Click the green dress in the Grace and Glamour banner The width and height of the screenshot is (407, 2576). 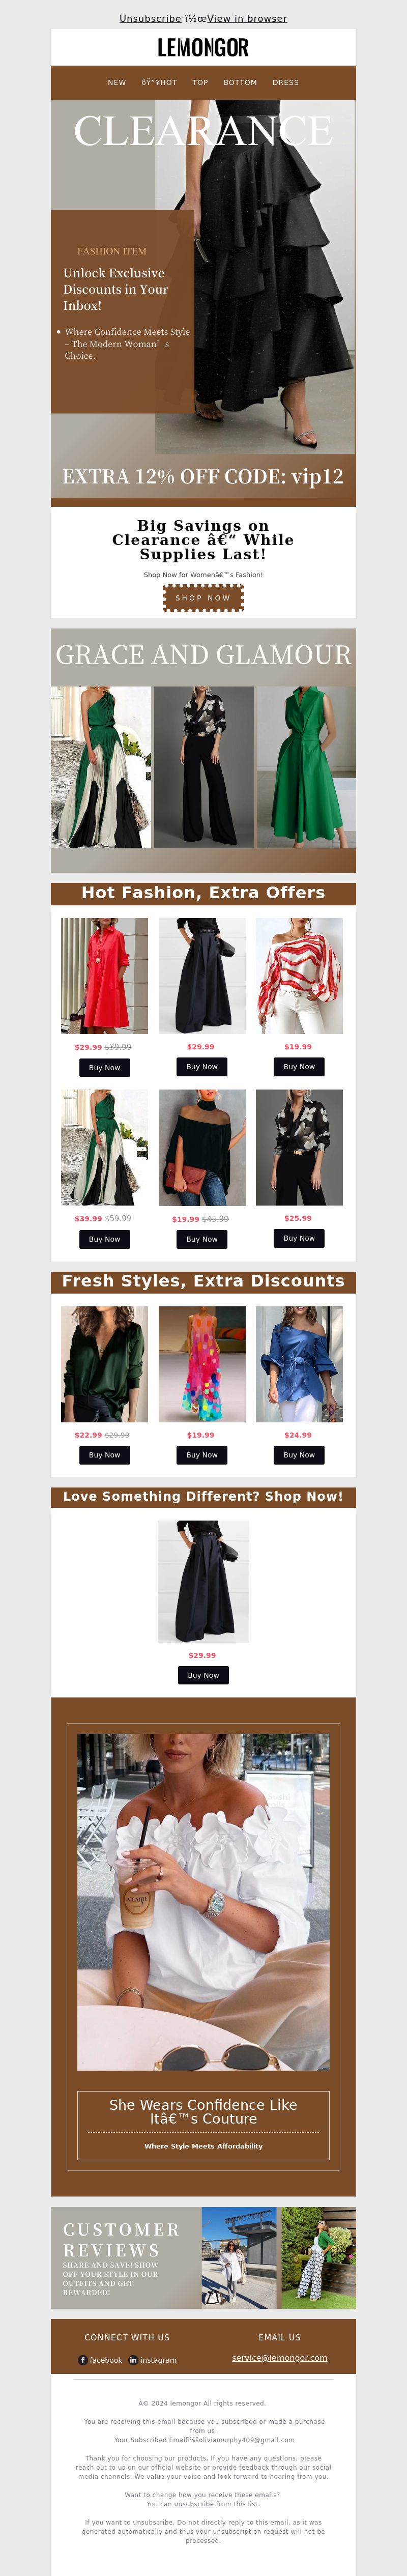(306, 767)
